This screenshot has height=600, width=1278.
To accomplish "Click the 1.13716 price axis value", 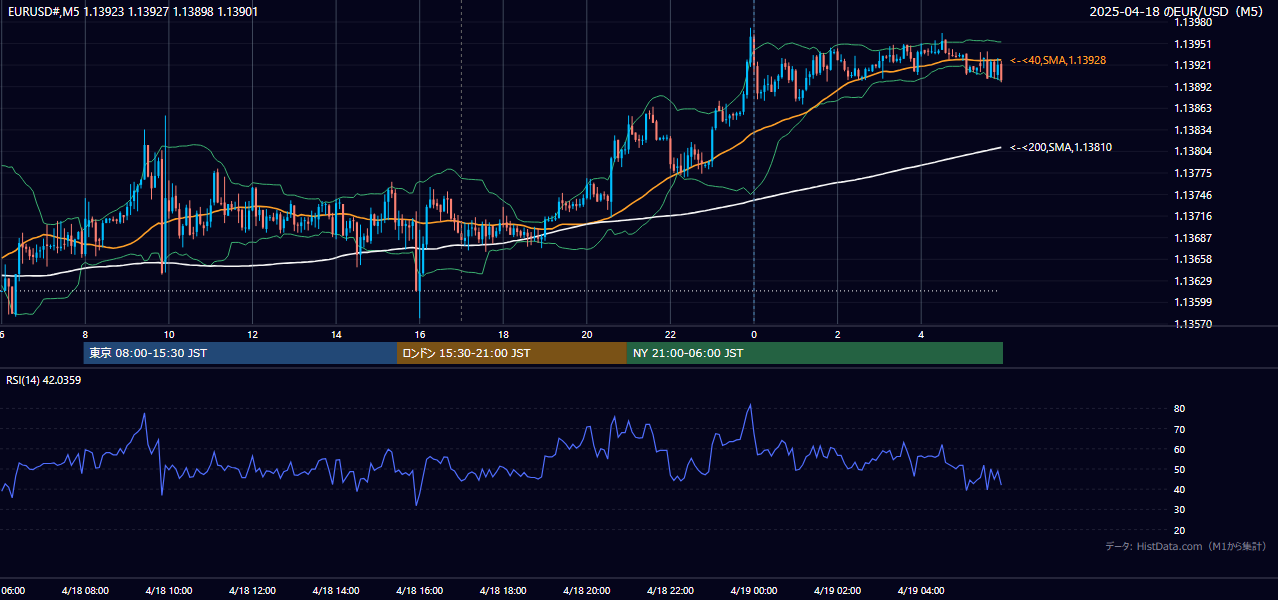I will pyautogui.click(x=1193, y=216).
